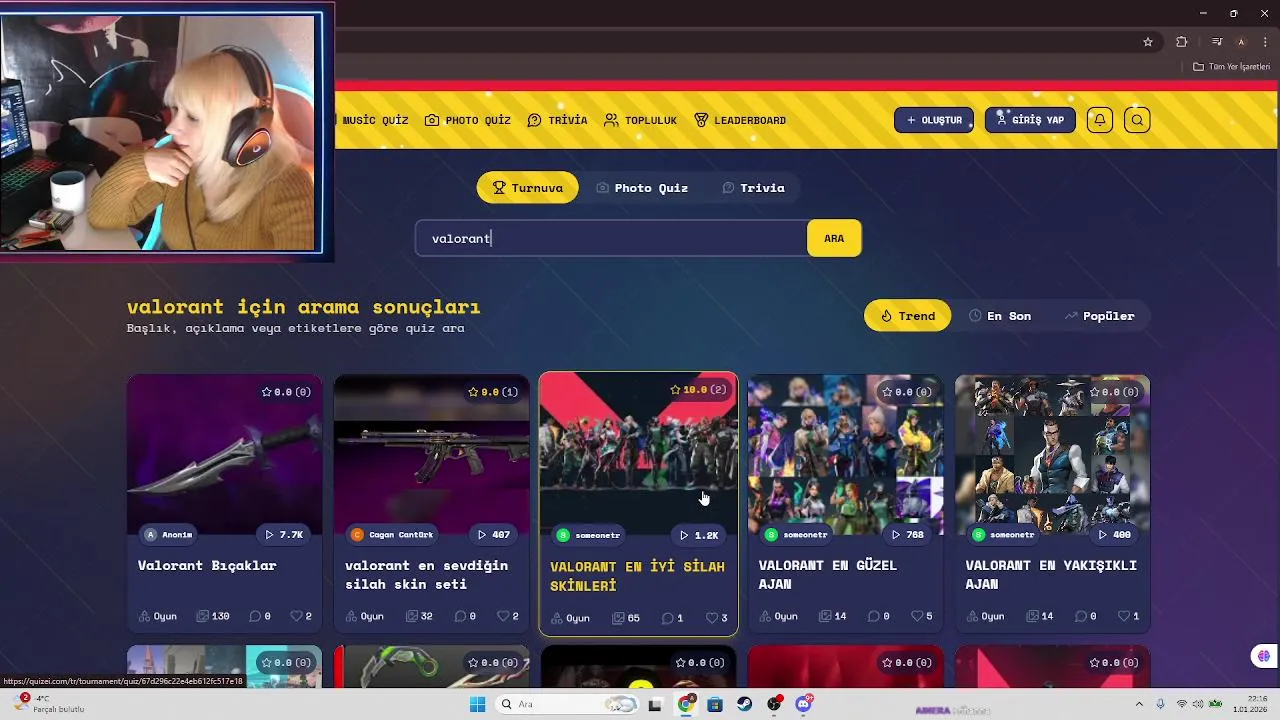Open the Chrome profile avatar
The image size is (1280, 720).
[x=1241, y=42]
